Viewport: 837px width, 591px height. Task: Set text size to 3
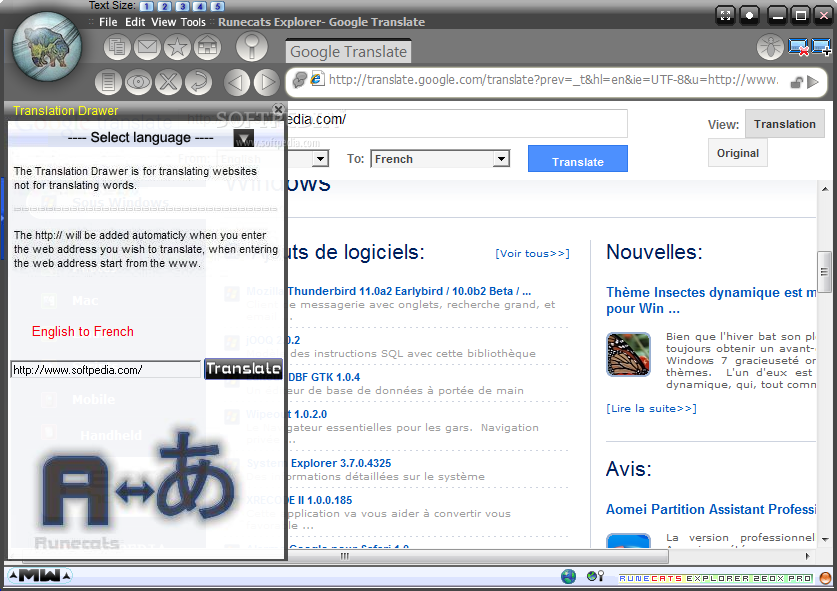pyautogui.click(x=183, y=6)
